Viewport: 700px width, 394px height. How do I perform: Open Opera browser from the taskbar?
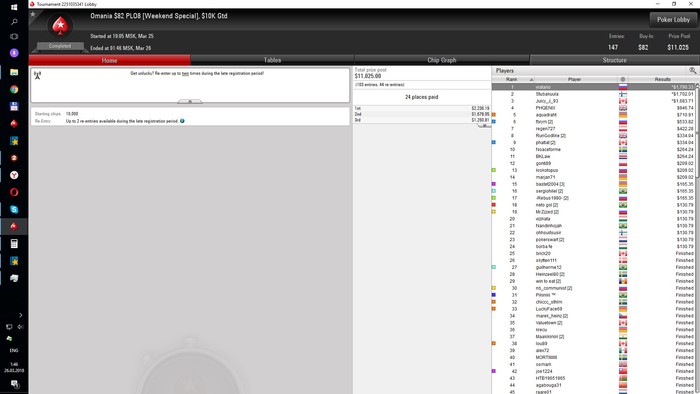click(14, 192)
